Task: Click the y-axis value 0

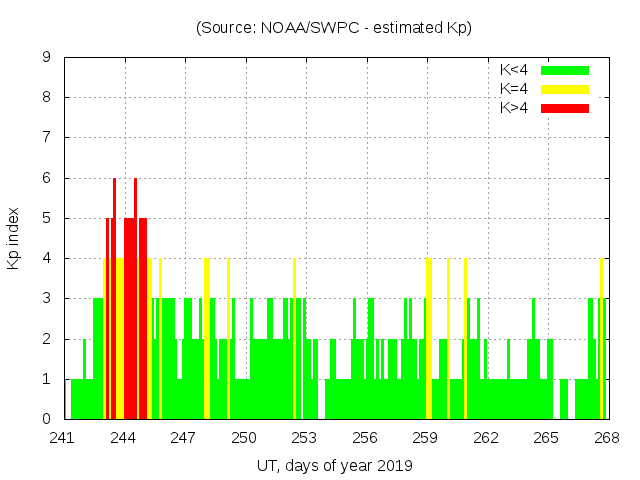Action: point(47,419)
